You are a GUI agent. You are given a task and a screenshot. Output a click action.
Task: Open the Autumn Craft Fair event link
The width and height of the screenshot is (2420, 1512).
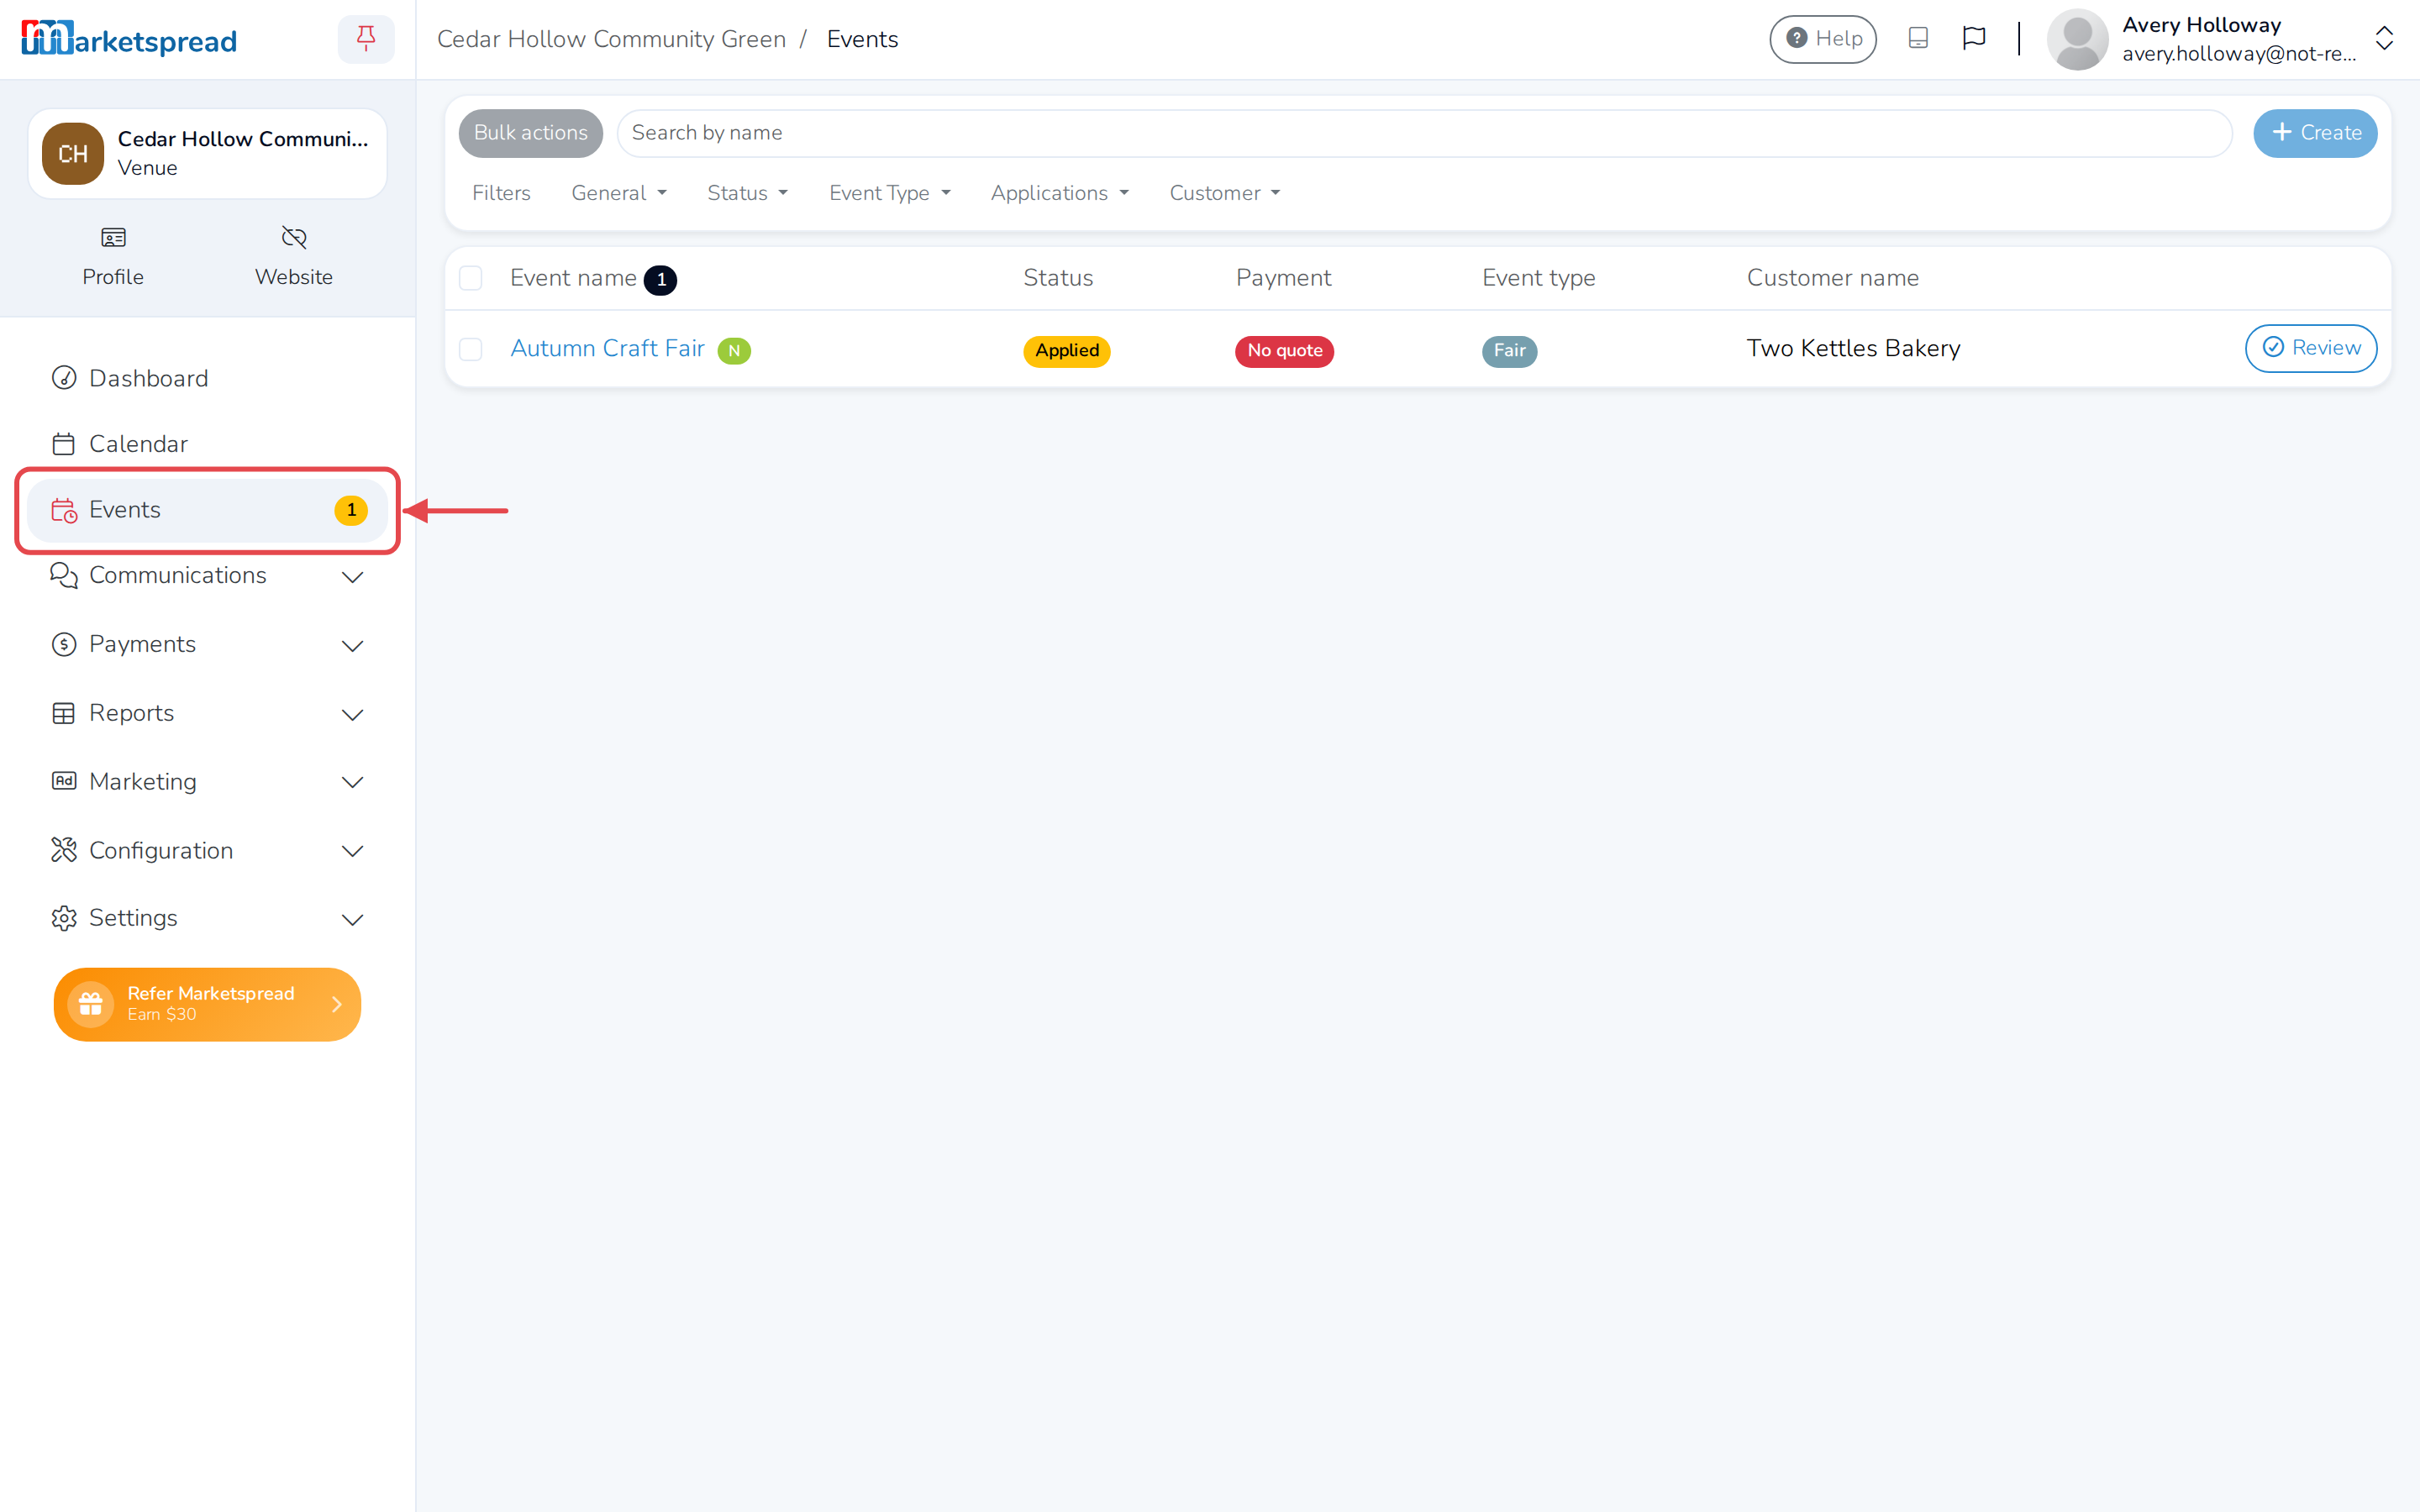pos(607,348)
